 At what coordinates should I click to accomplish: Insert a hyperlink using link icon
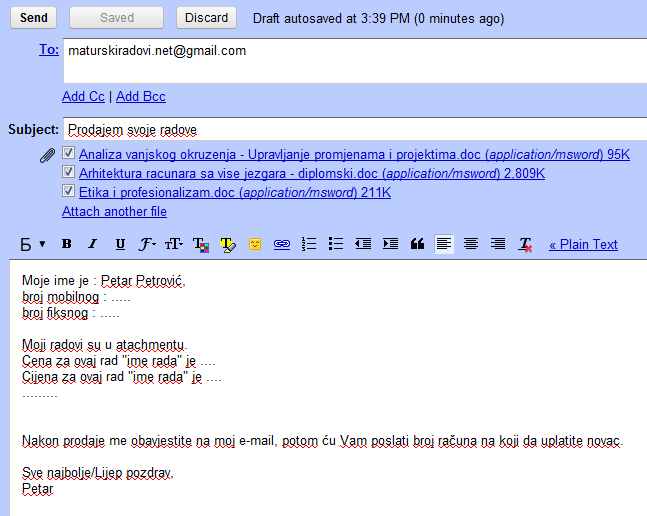[x=282, y=244]
